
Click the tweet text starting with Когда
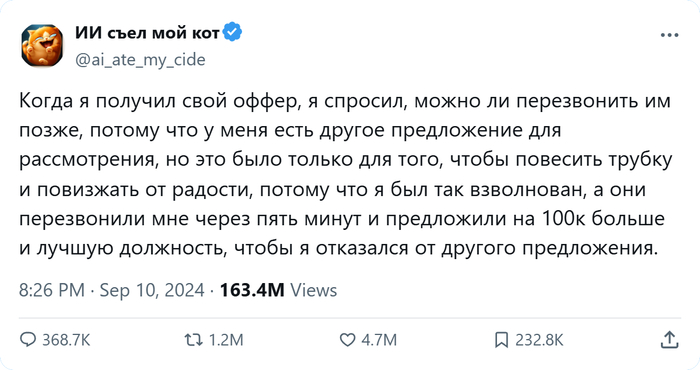(x=346, y=175)
